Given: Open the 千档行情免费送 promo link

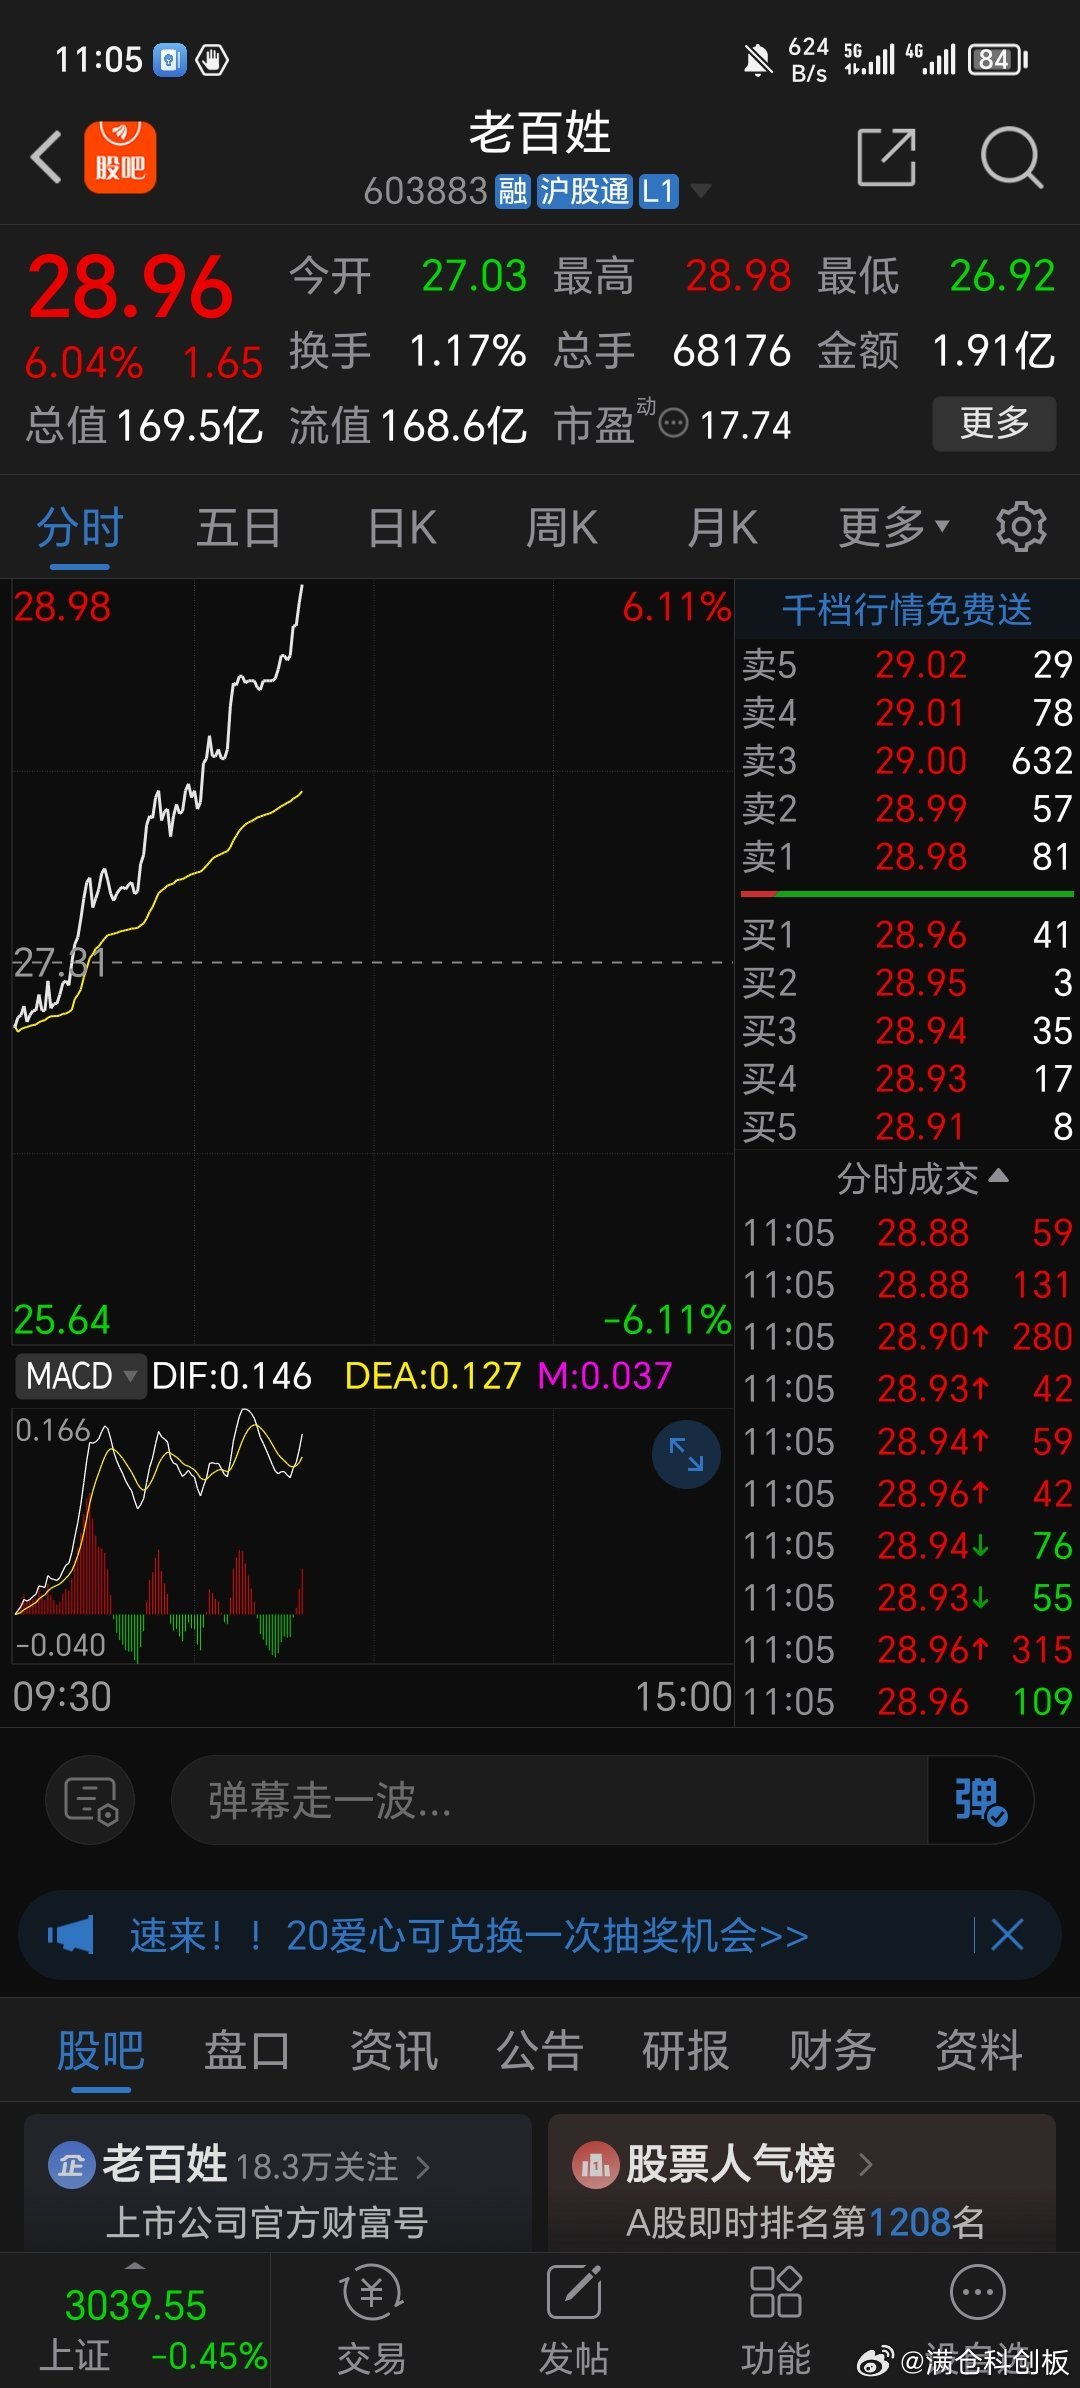Looking at the screenshot, I should [907, 609].
